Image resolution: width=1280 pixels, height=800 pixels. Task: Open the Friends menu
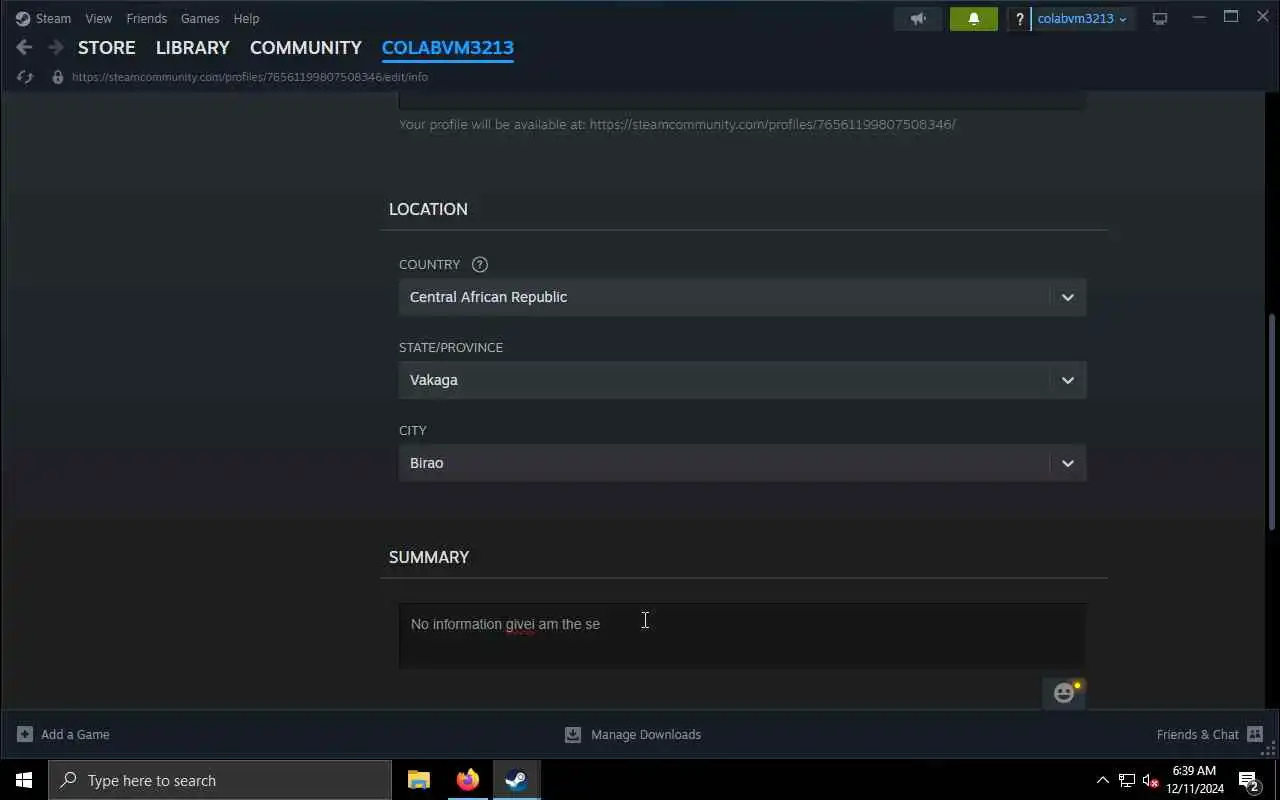click(146, 18)
